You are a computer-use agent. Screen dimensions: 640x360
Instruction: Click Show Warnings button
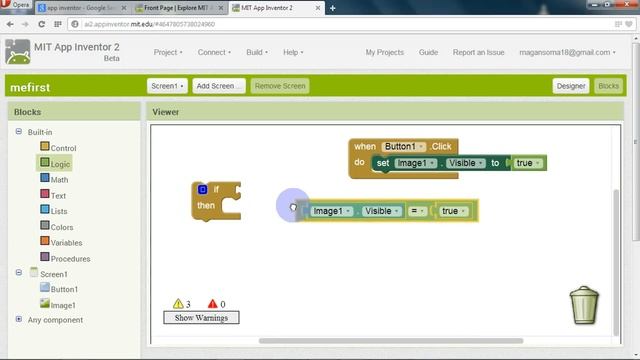201,318
